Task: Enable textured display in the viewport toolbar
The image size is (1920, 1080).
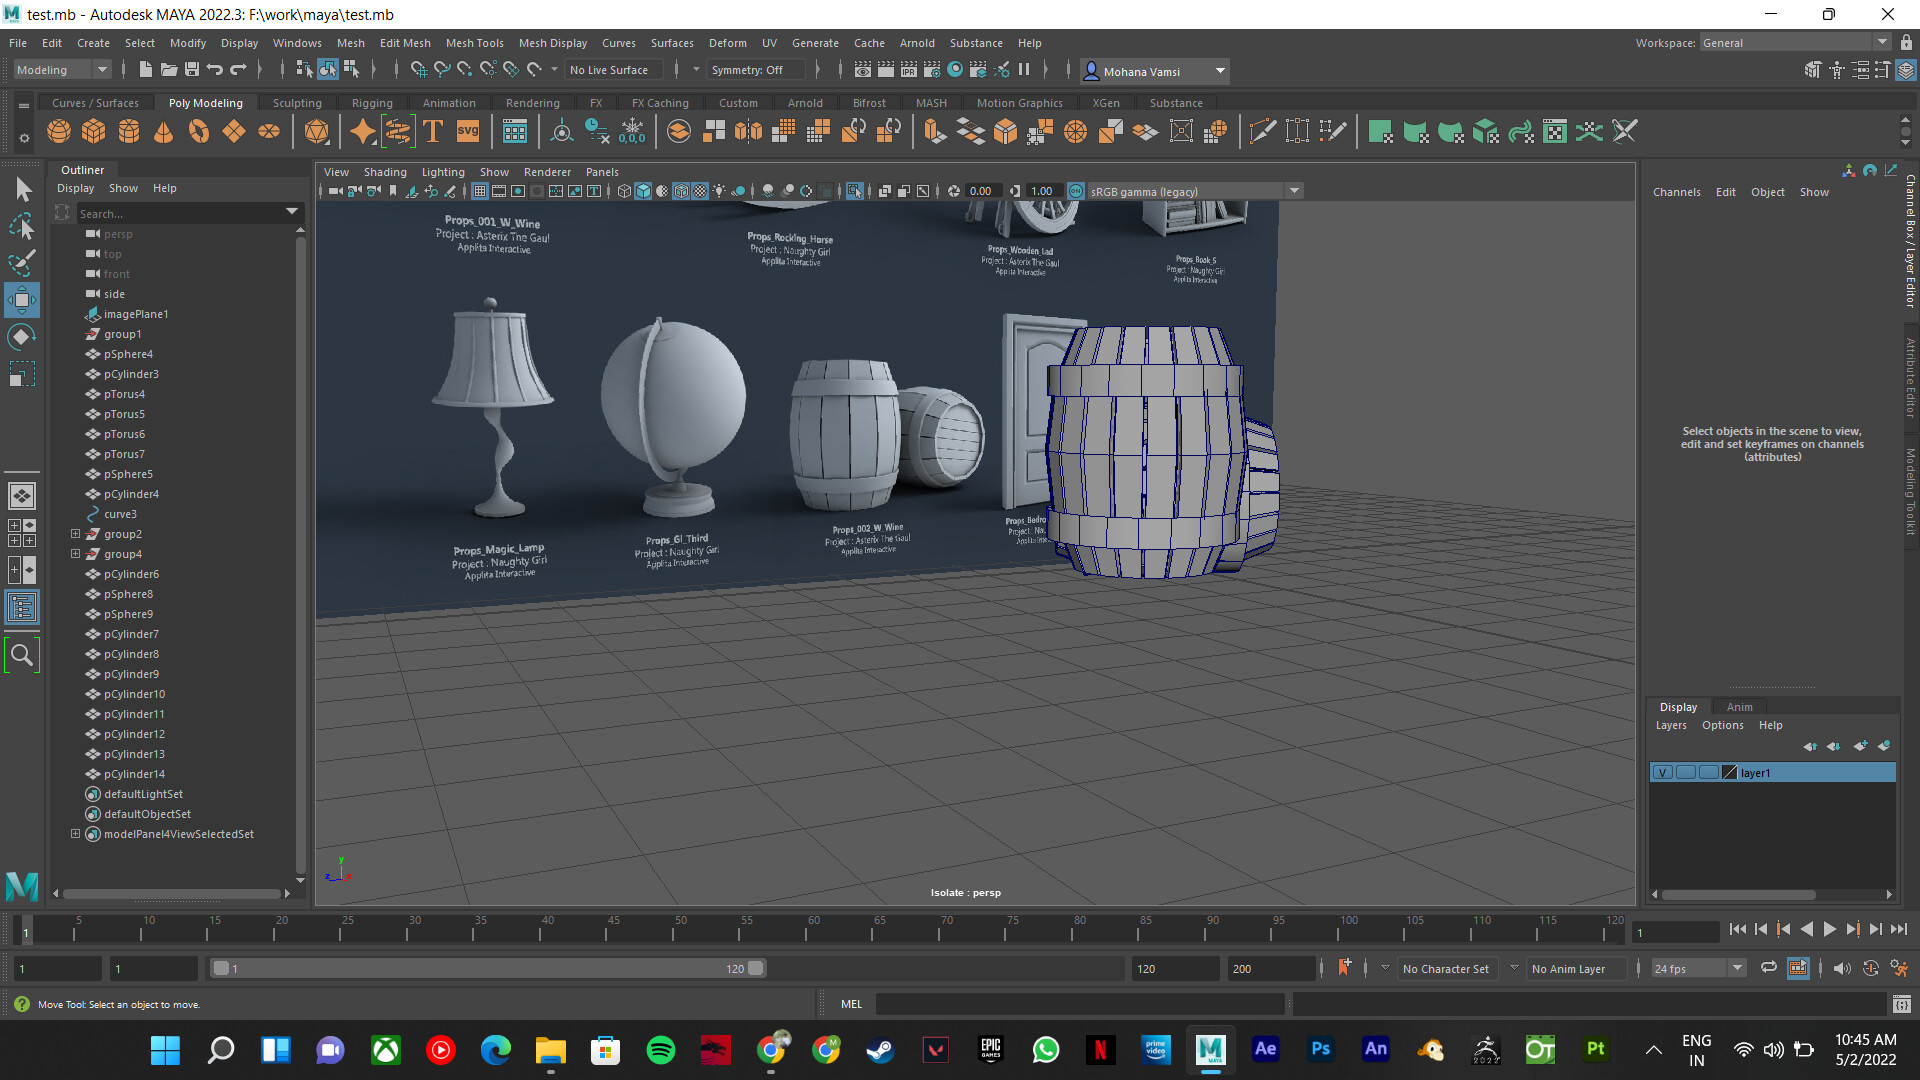Action: (x=700, y=191)
